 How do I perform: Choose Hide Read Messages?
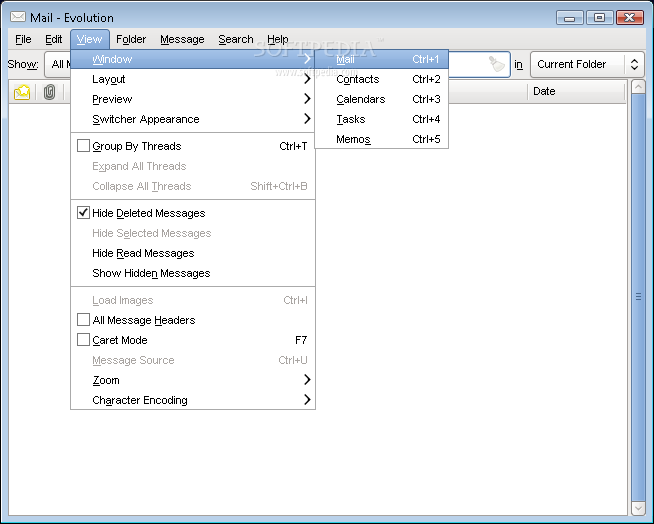(193, 253)
